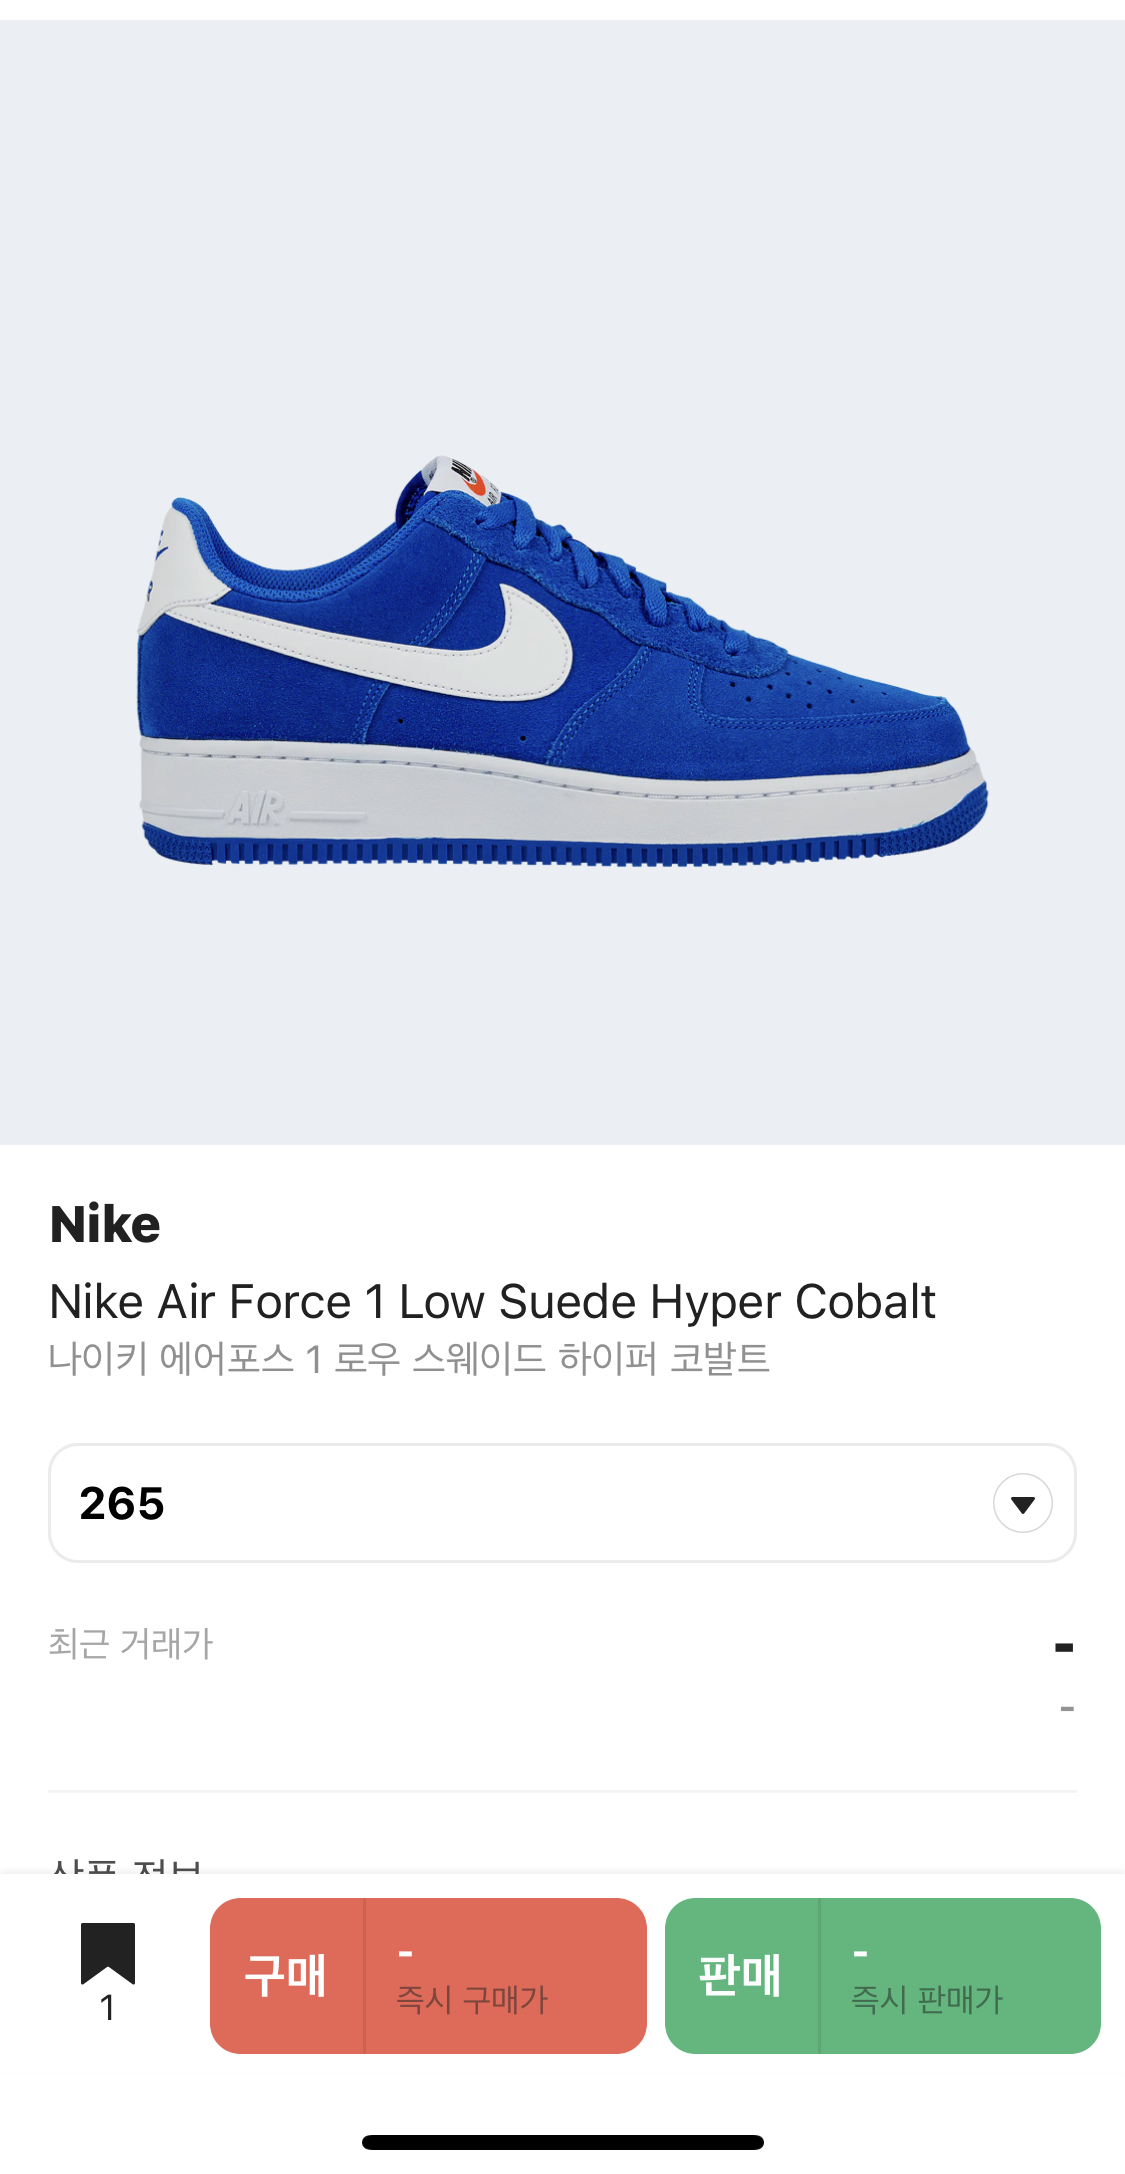Tap the bookmark count number 1
The image size is (1125, 2174).
pyautogui.click(x=107, y=2008)
